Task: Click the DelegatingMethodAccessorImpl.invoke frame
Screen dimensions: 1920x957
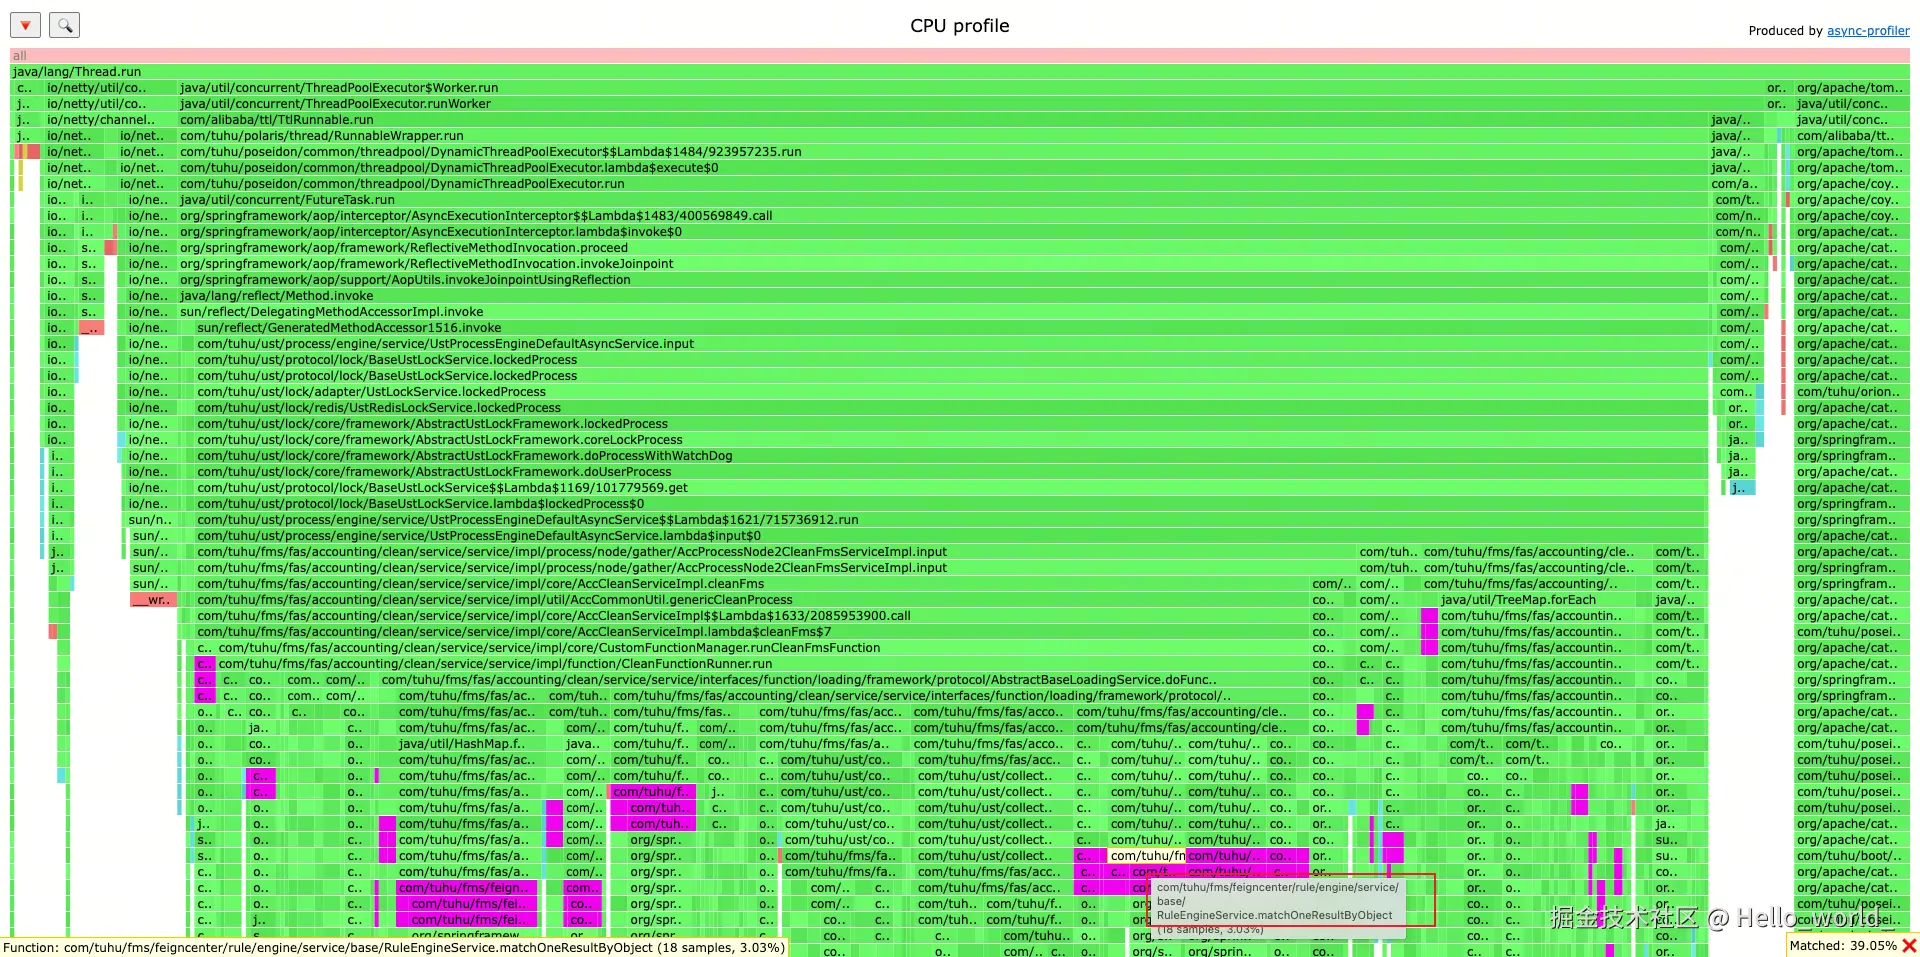Action: tap(943, 312)
